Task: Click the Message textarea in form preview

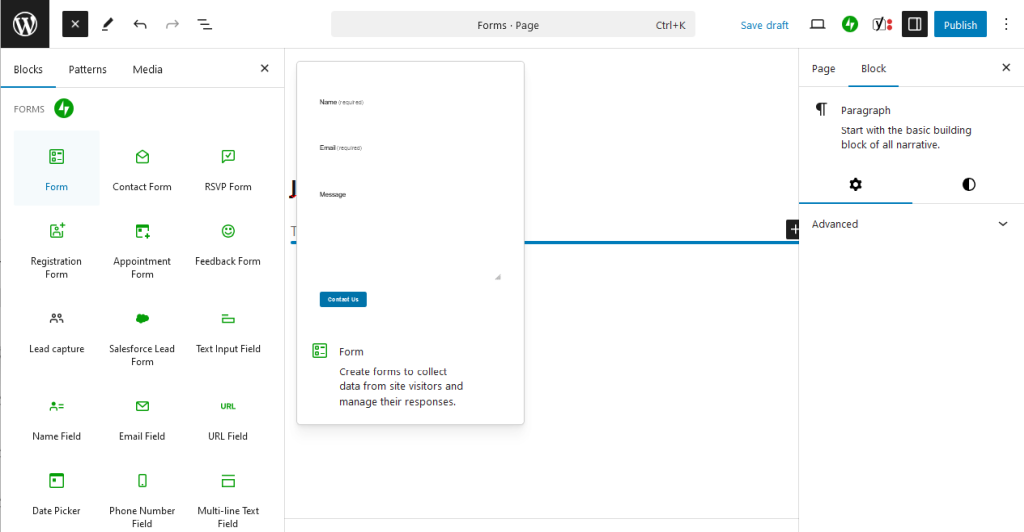Action: (x=410, y=241)
